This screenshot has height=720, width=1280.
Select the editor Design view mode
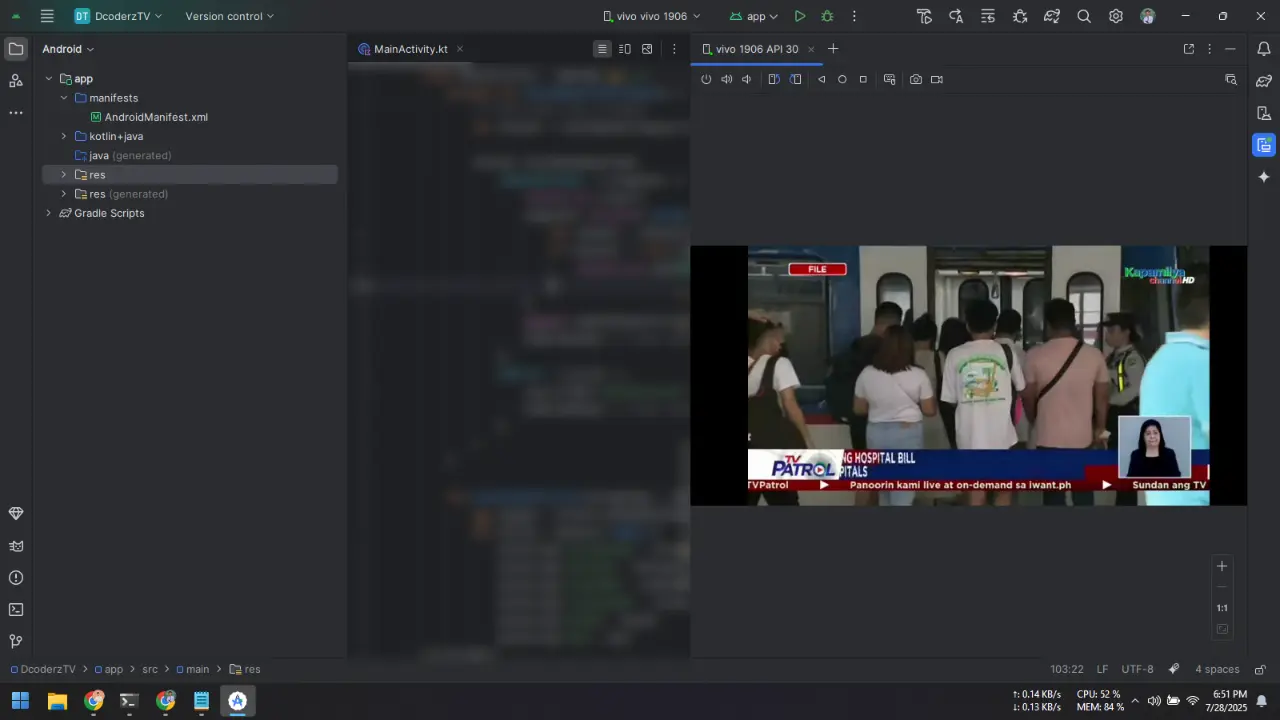(x=647, y=49)
